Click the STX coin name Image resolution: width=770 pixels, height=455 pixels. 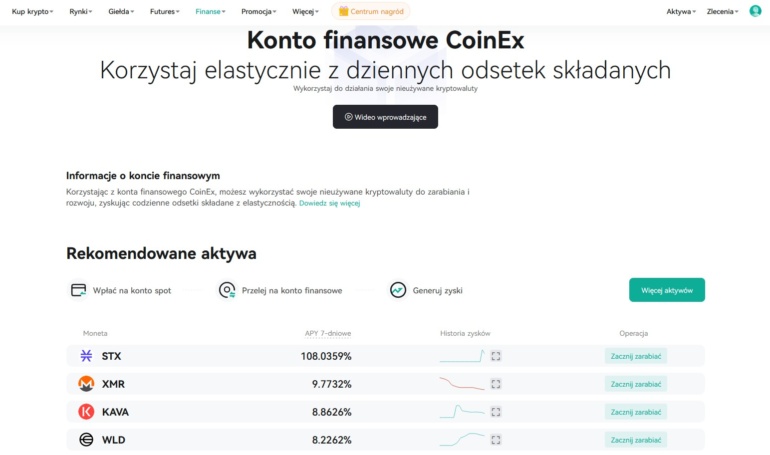[111, 356]
